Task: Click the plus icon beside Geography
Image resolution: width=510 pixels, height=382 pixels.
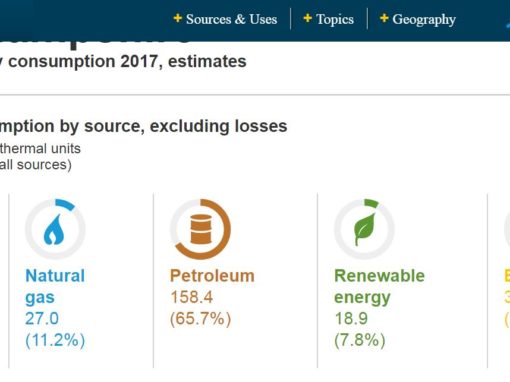Action: pos(384,18)
